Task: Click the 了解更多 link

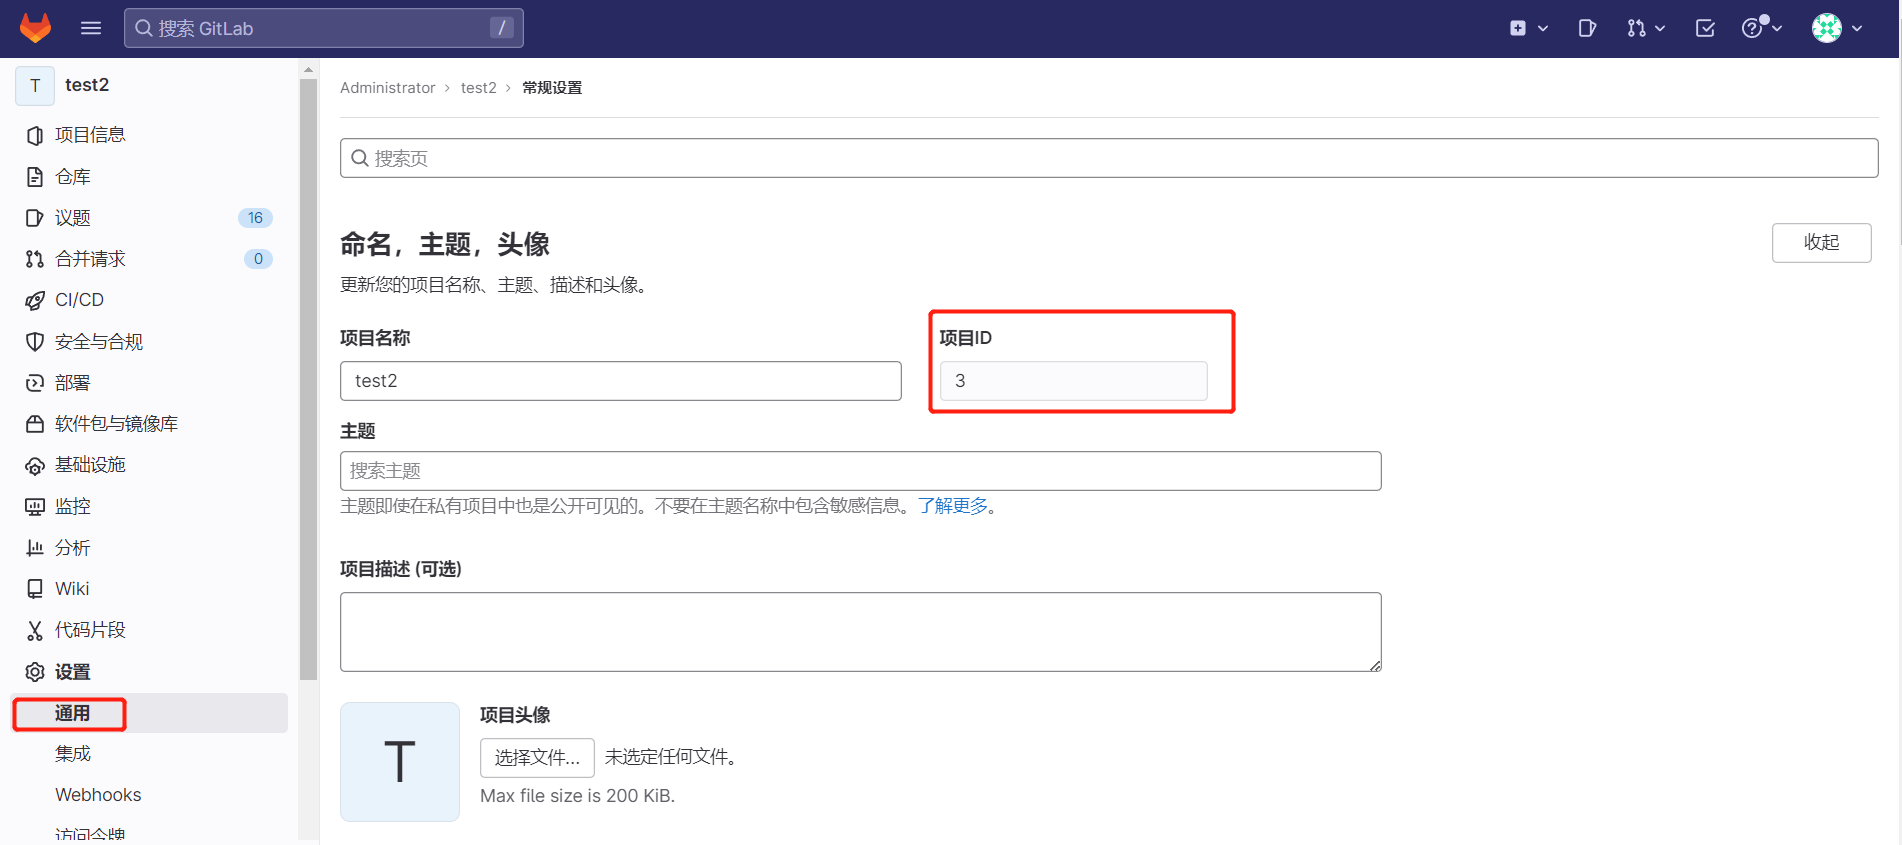Action: [x=953, y=506]
